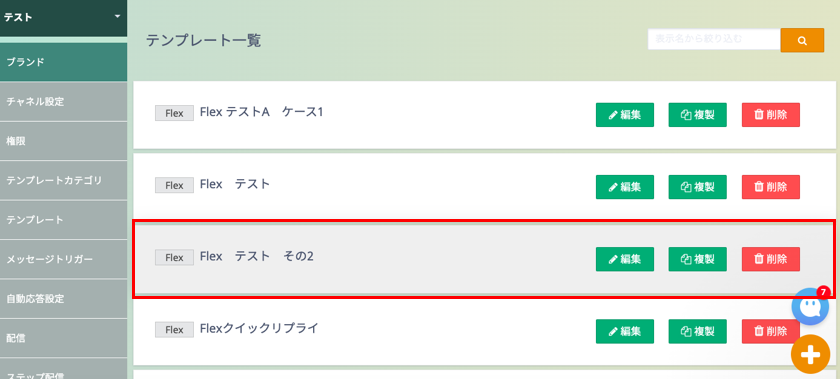Select 権限 in the sidebar

63,141
